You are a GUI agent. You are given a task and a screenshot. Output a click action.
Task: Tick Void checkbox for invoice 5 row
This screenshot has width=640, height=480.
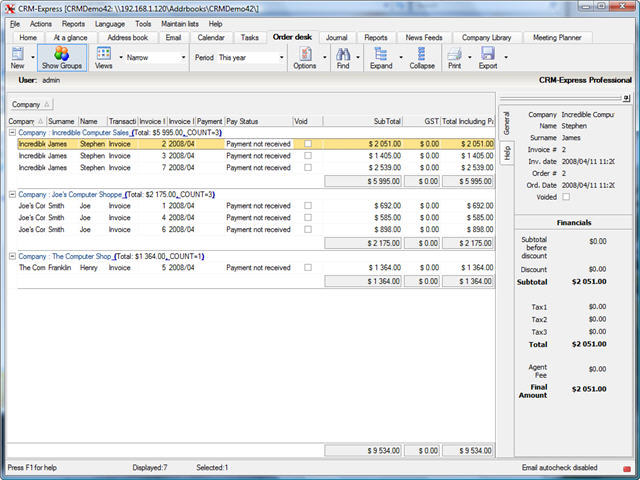308,268
